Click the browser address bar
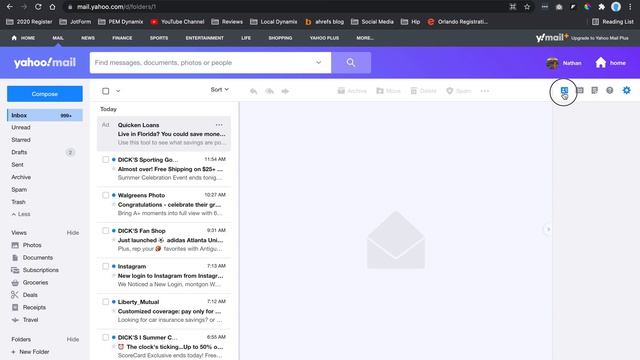640x360 pixels. pyautogui.click(x=286, y=7)
